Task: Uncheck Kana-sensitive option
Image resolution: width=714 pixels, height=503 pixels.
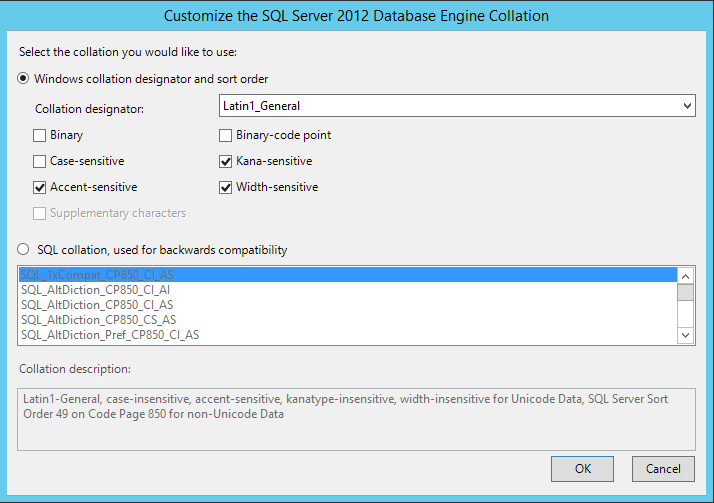Action: pyautogui.click(x=225, y=161)
